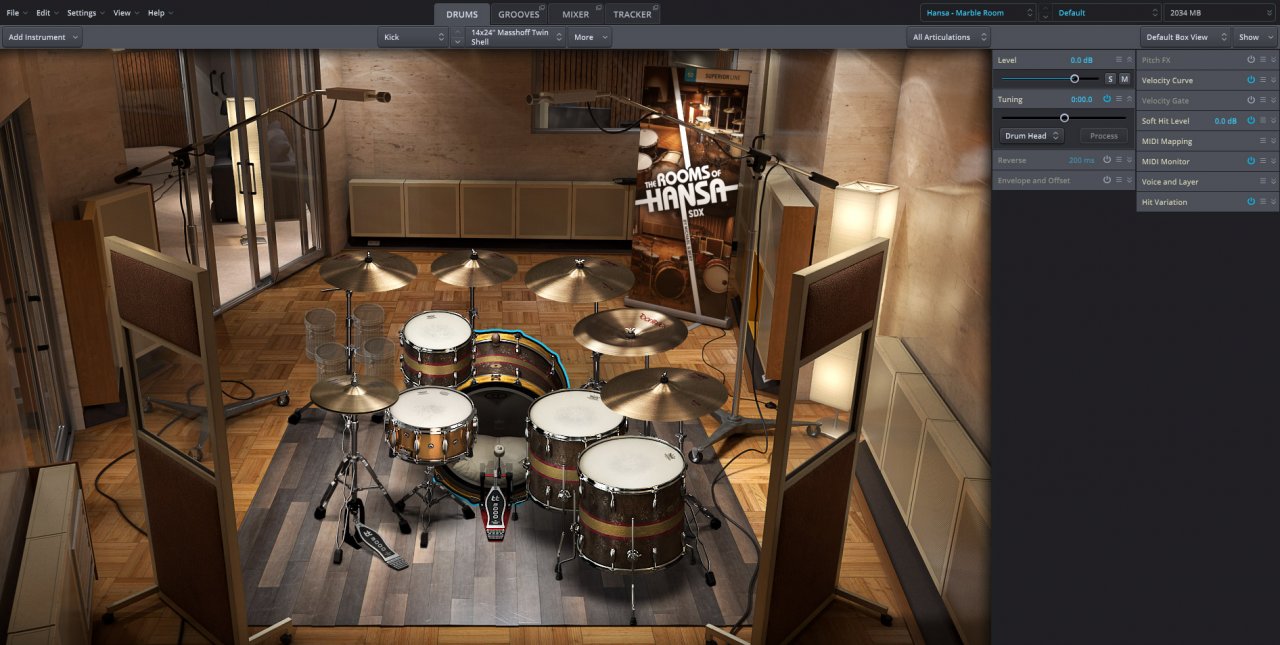Expand the Velocity Gate section
1280x645 pixels.
pyautogui.click(x=1274, y=100)
